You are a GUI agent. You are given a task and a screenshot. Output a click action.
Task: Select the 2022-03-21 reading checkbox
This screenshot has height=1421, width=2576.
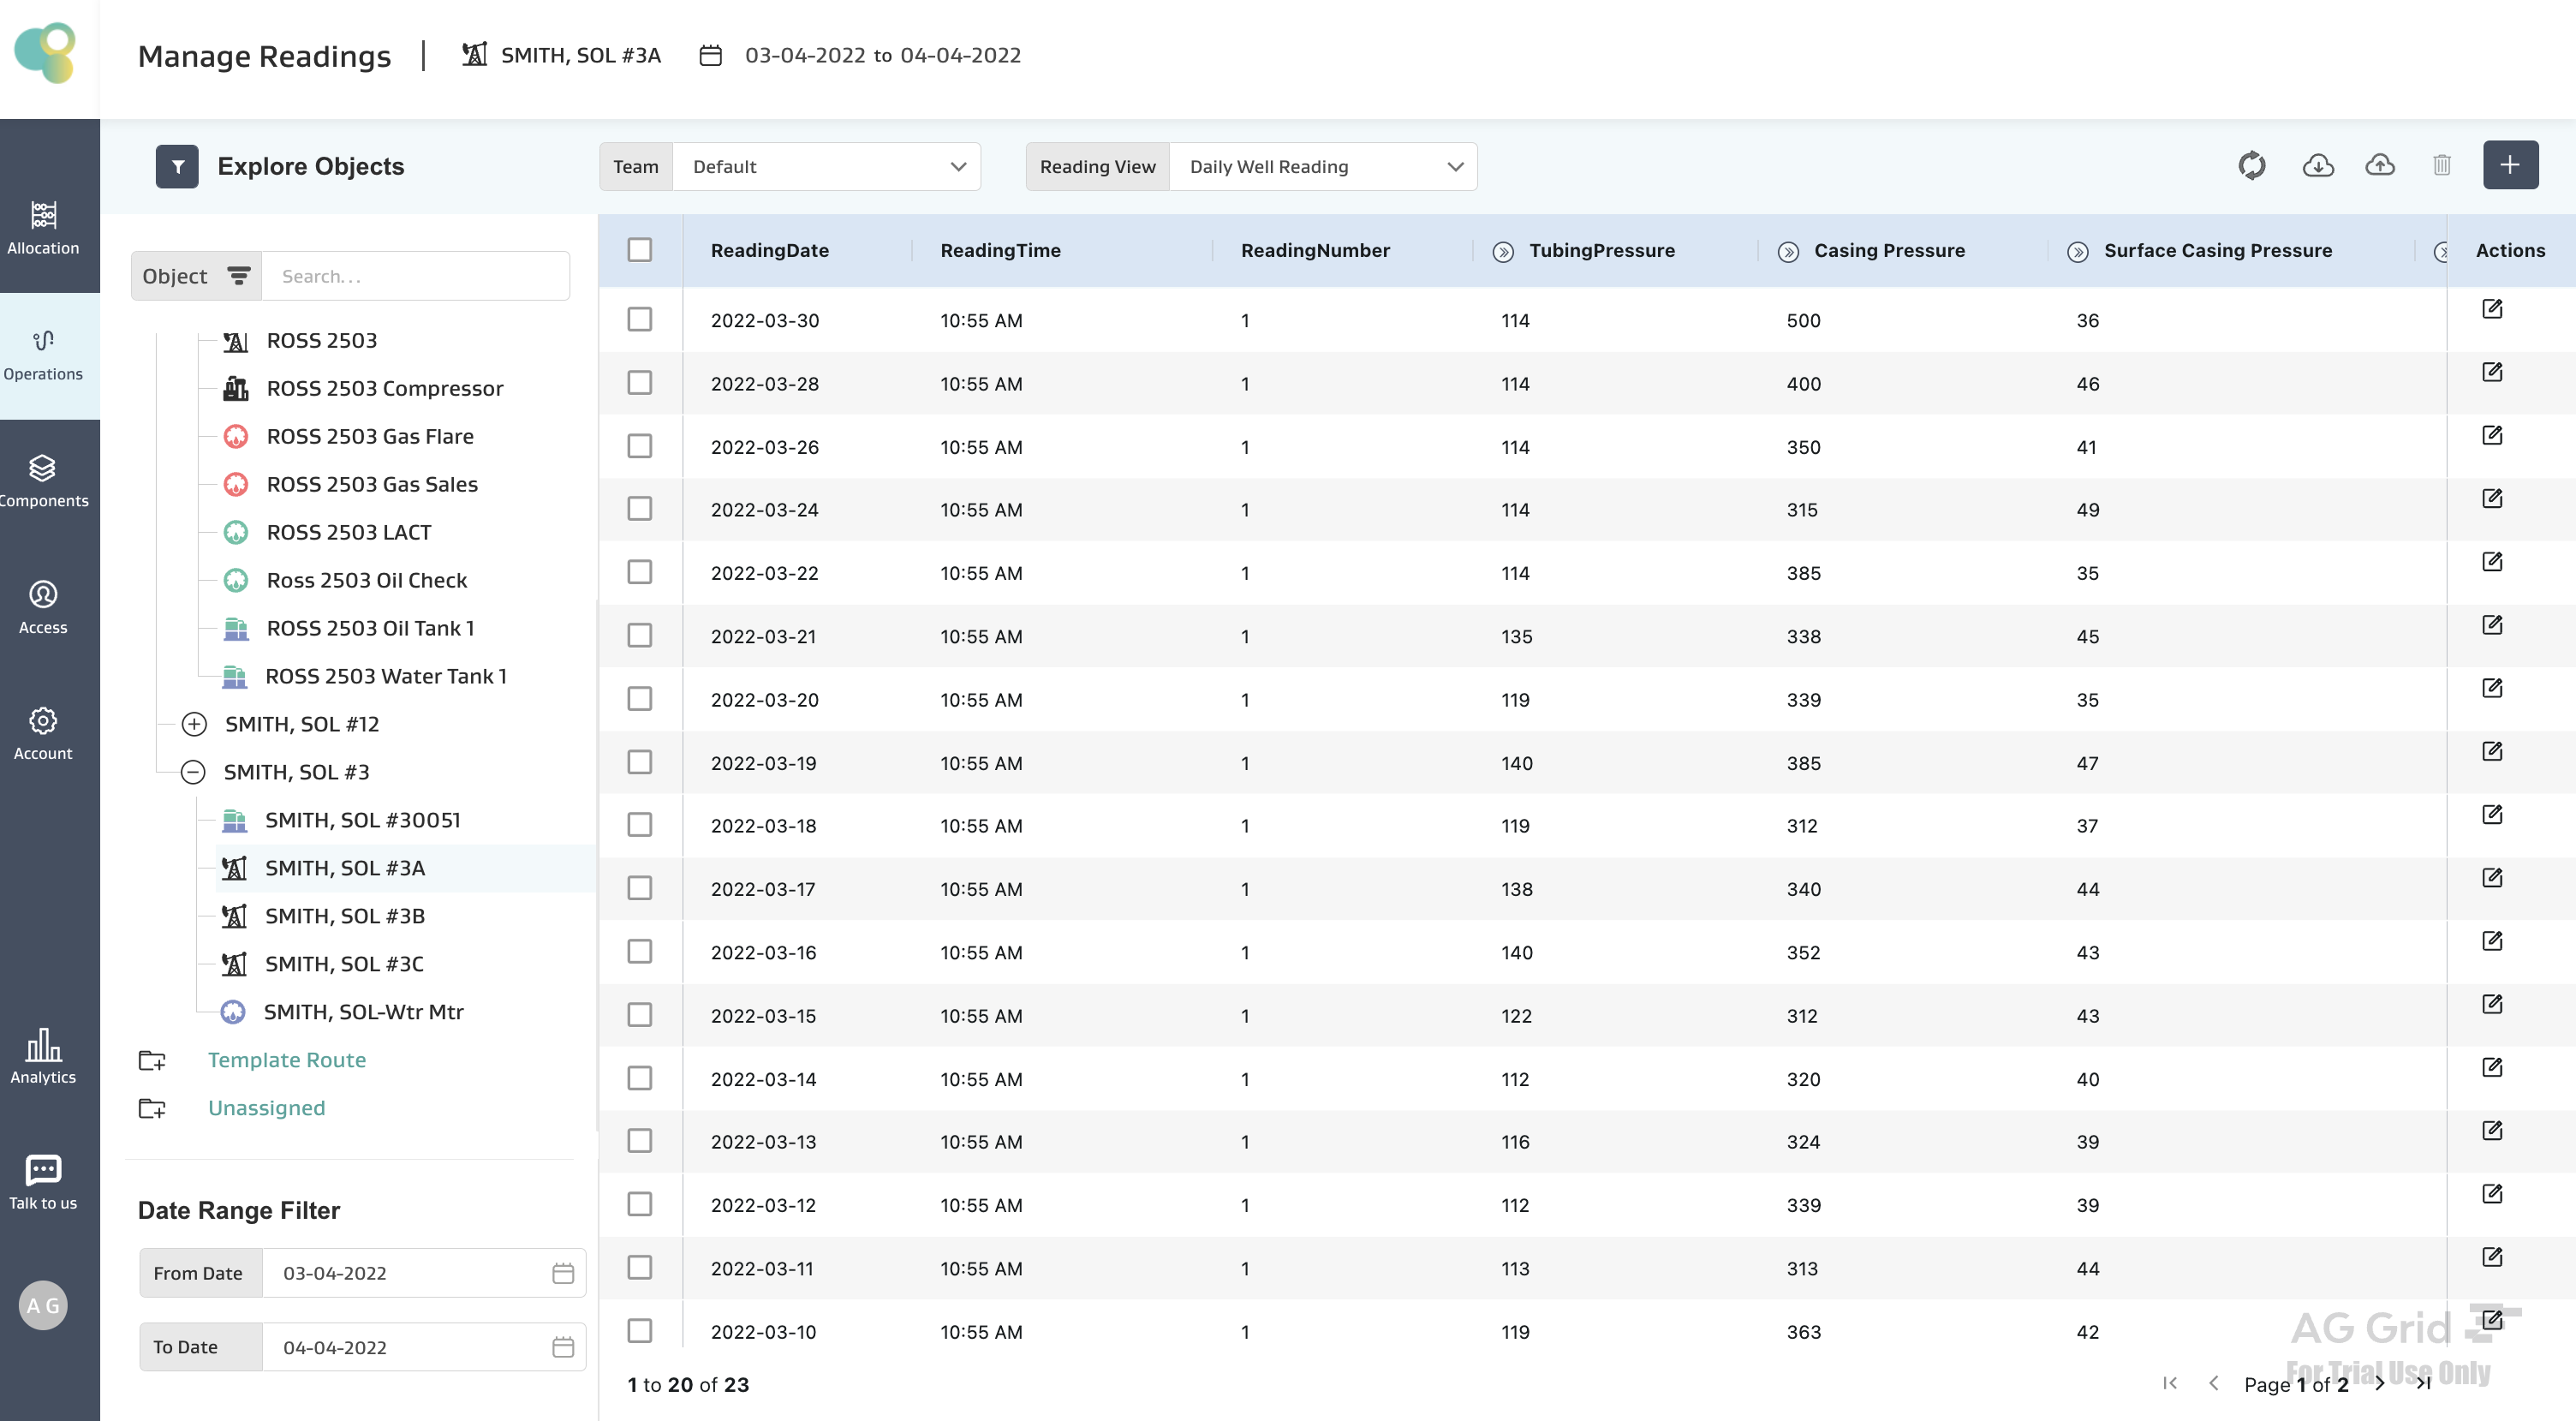pos(639,636)
